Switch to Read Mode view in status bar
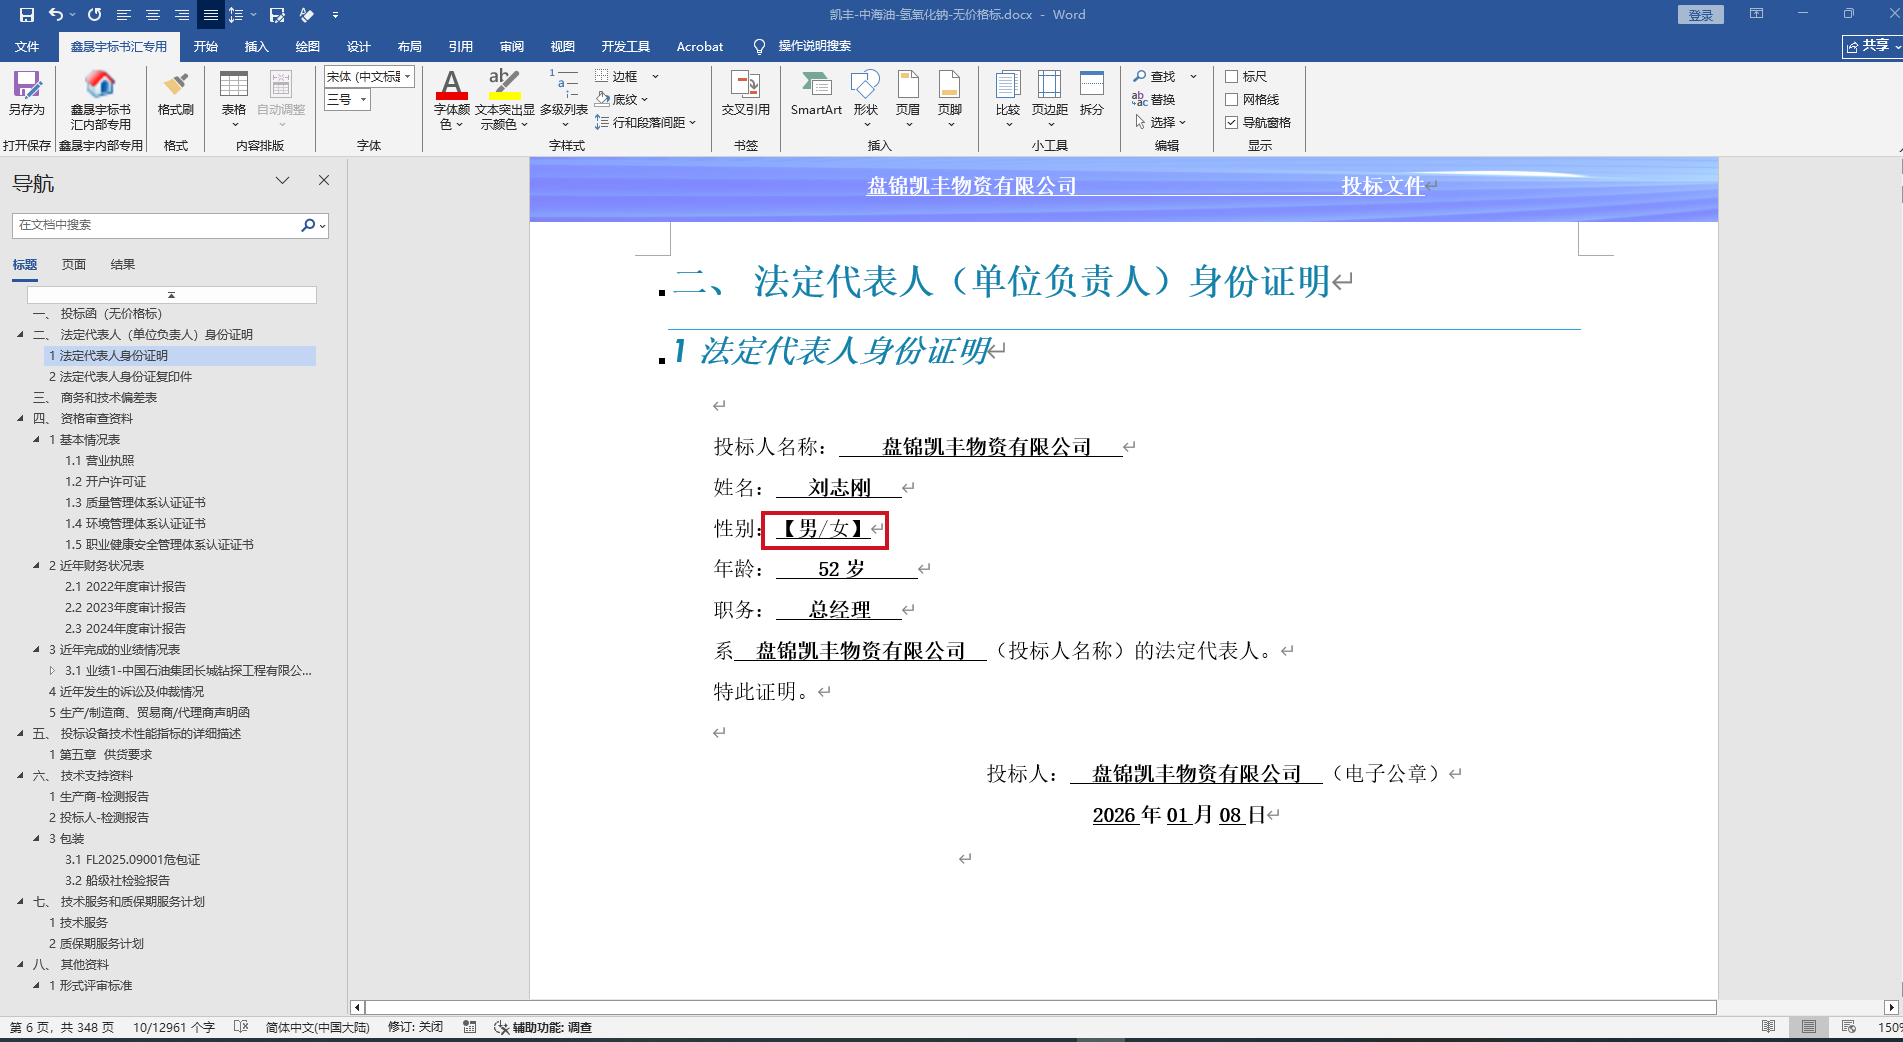Viewport: 1903px width, 1042px height. coord(1769,1027)
